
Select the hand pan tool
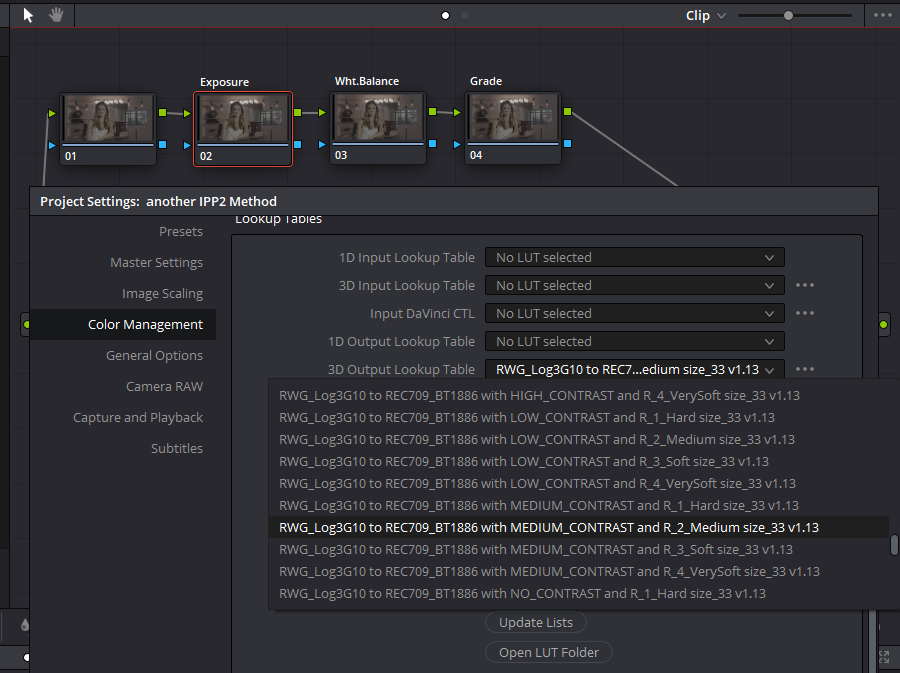tap(56, 15)
